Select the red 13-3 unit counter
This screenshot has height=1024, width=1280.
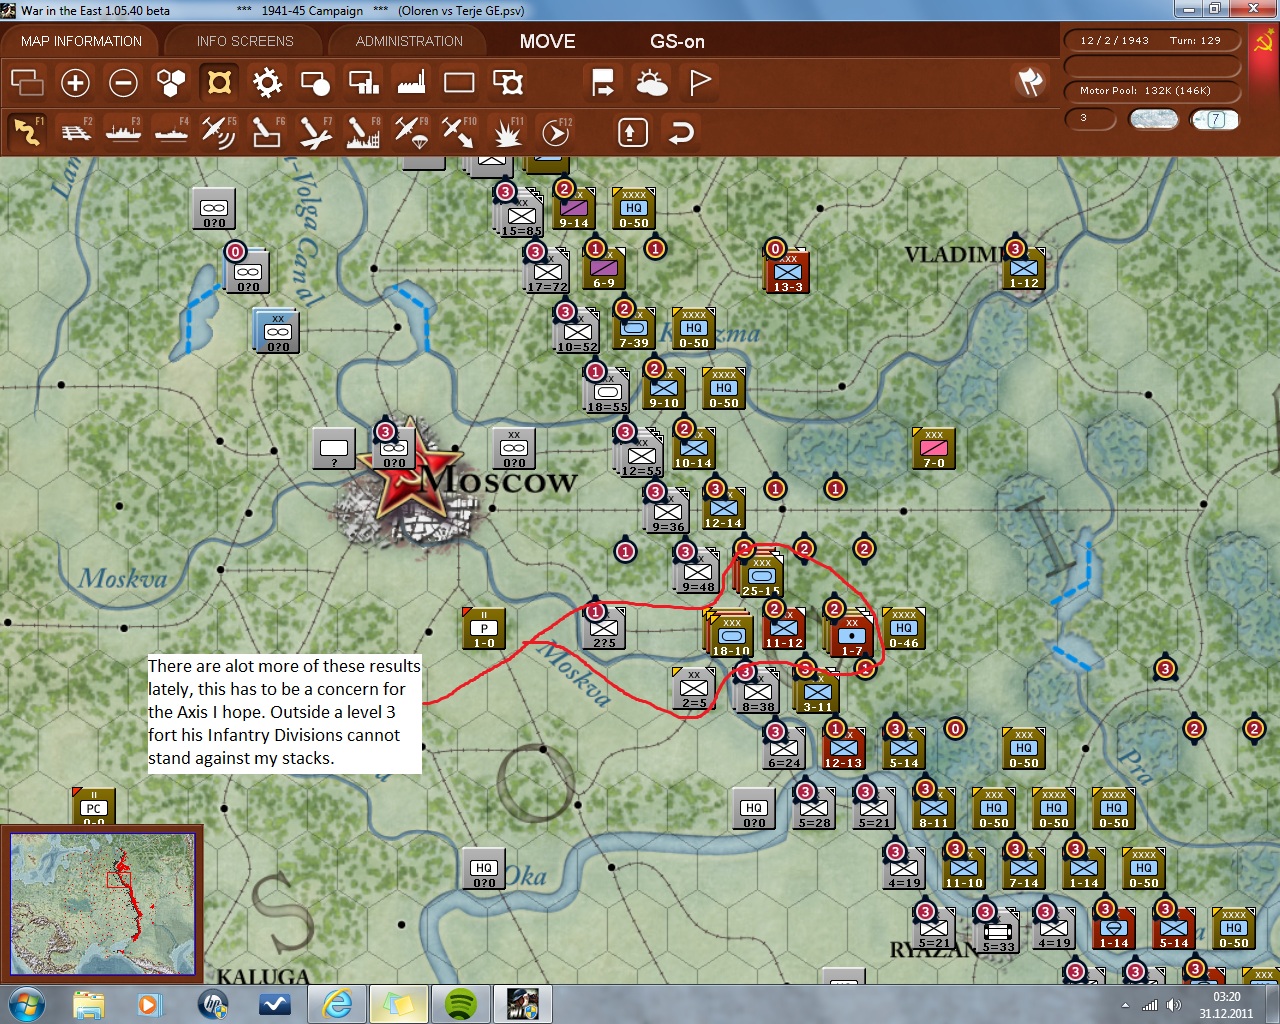point(787,271)
